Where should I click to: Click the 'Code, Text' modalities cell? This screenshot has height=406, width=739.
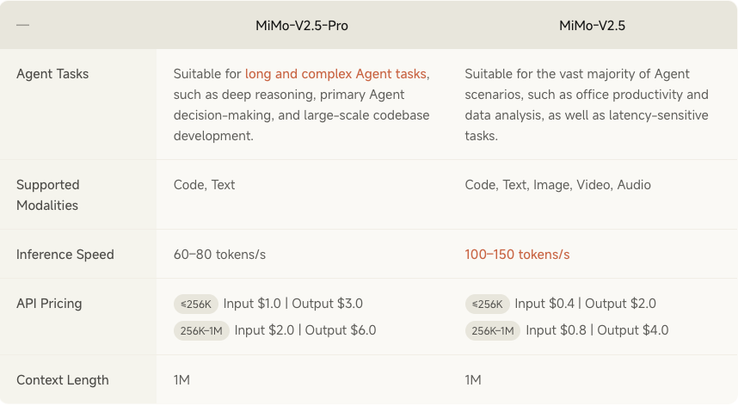coord(204,185)
